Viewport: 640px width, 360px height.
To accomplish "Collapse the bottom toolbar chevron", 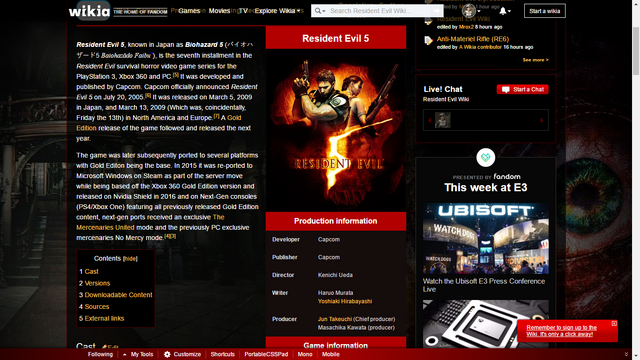I will [626, 354].
